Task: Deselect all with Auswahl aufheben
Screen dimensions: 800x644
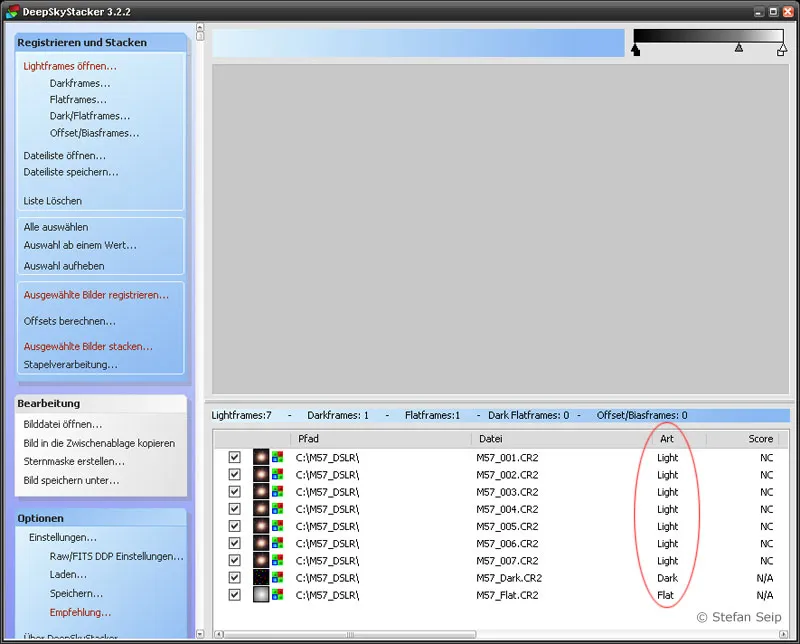Action: pyautogui.click(x=64, y=266)
